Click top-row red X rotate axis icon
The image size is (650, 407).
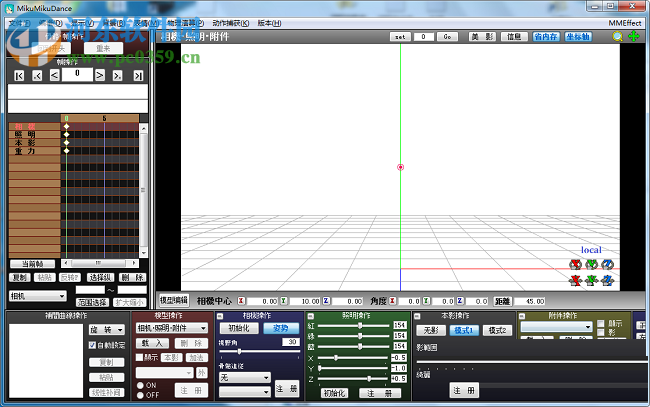(575, 264)
